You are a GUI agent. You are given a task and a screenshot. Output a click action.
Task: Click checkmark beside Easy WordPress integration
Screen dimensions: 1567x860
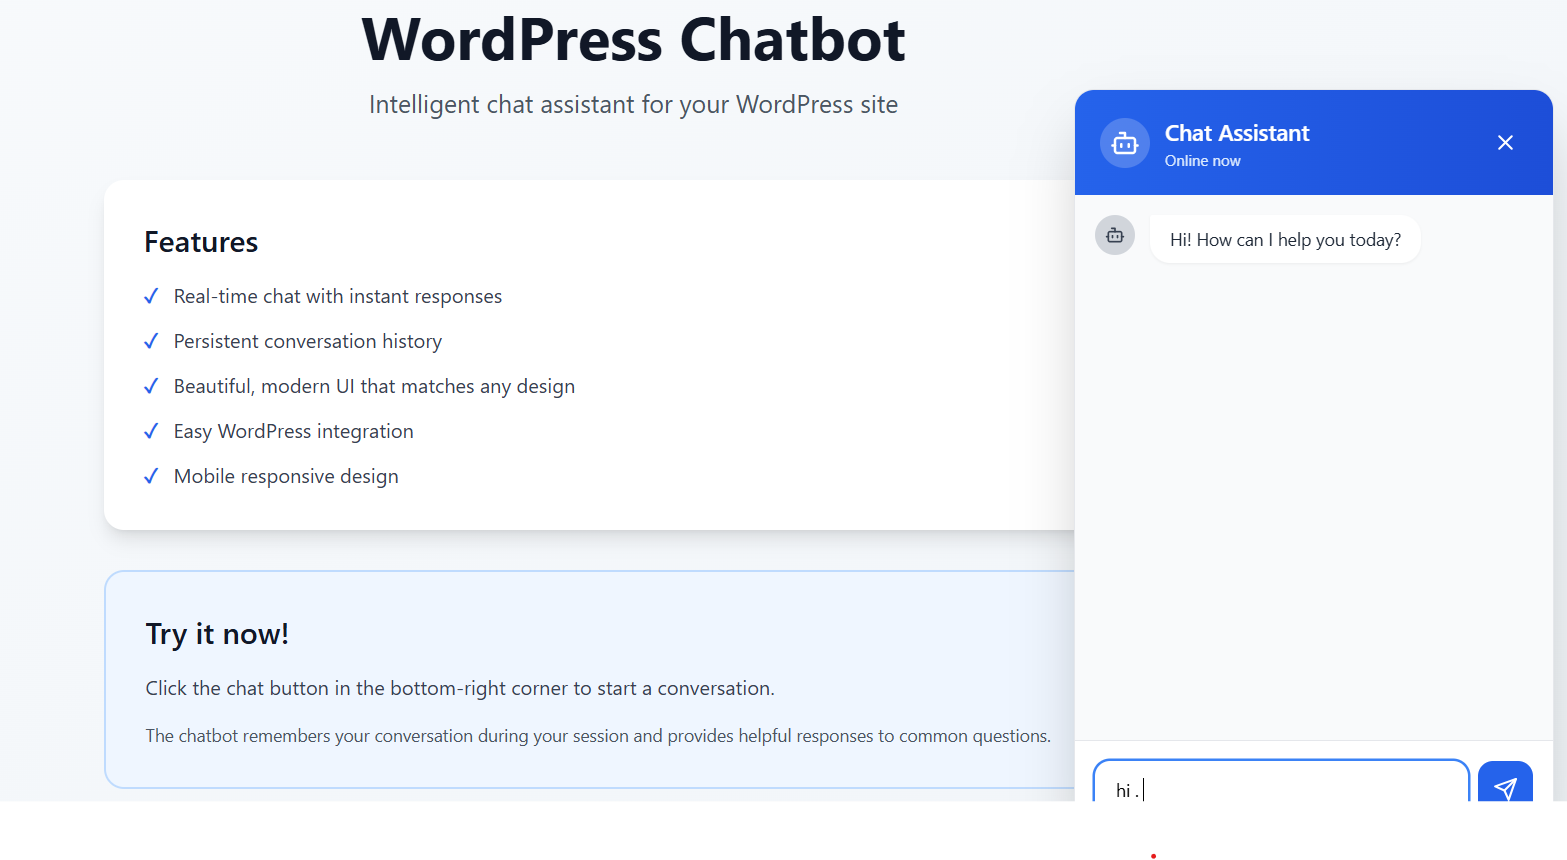[x=151, y=431]
